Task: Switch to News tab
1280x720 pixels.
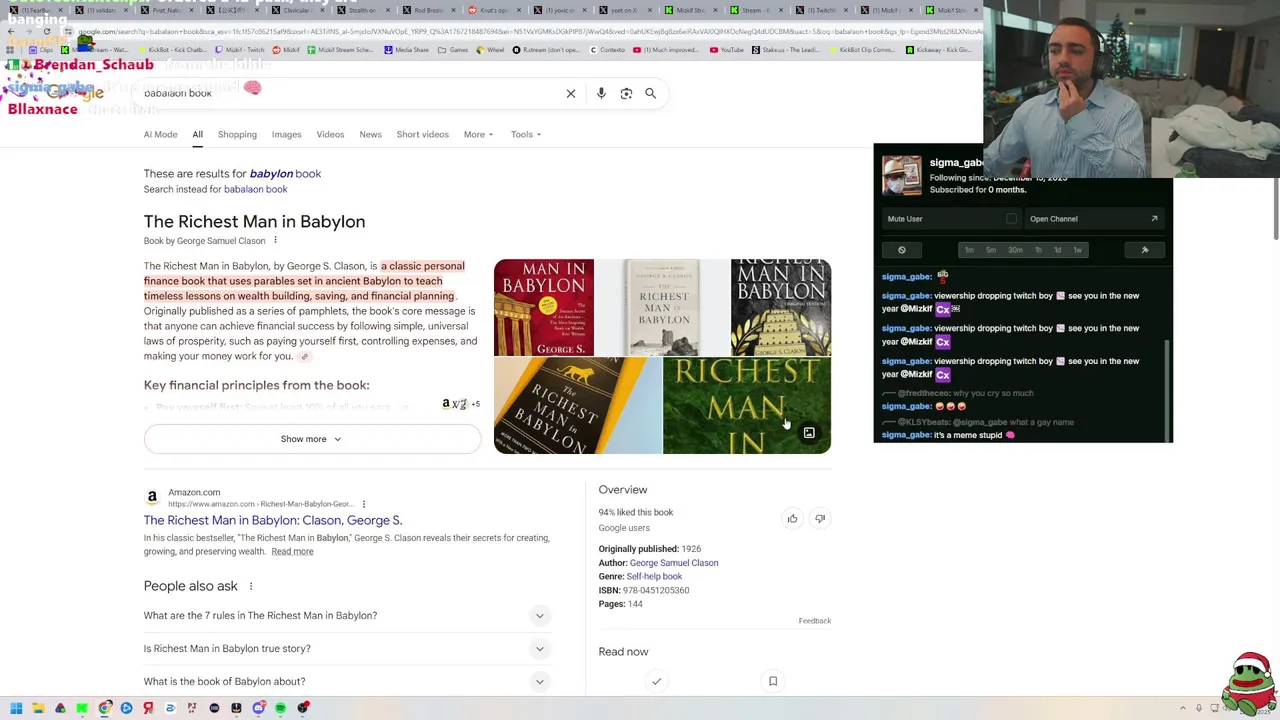Action: (370, 134)
